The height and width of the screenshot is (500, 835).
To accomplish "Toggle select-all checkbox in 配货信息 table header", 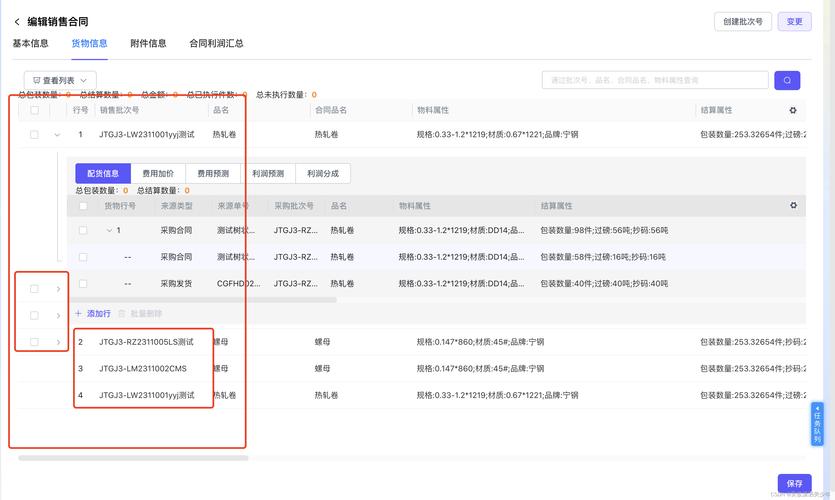I will tap(83, 206).
